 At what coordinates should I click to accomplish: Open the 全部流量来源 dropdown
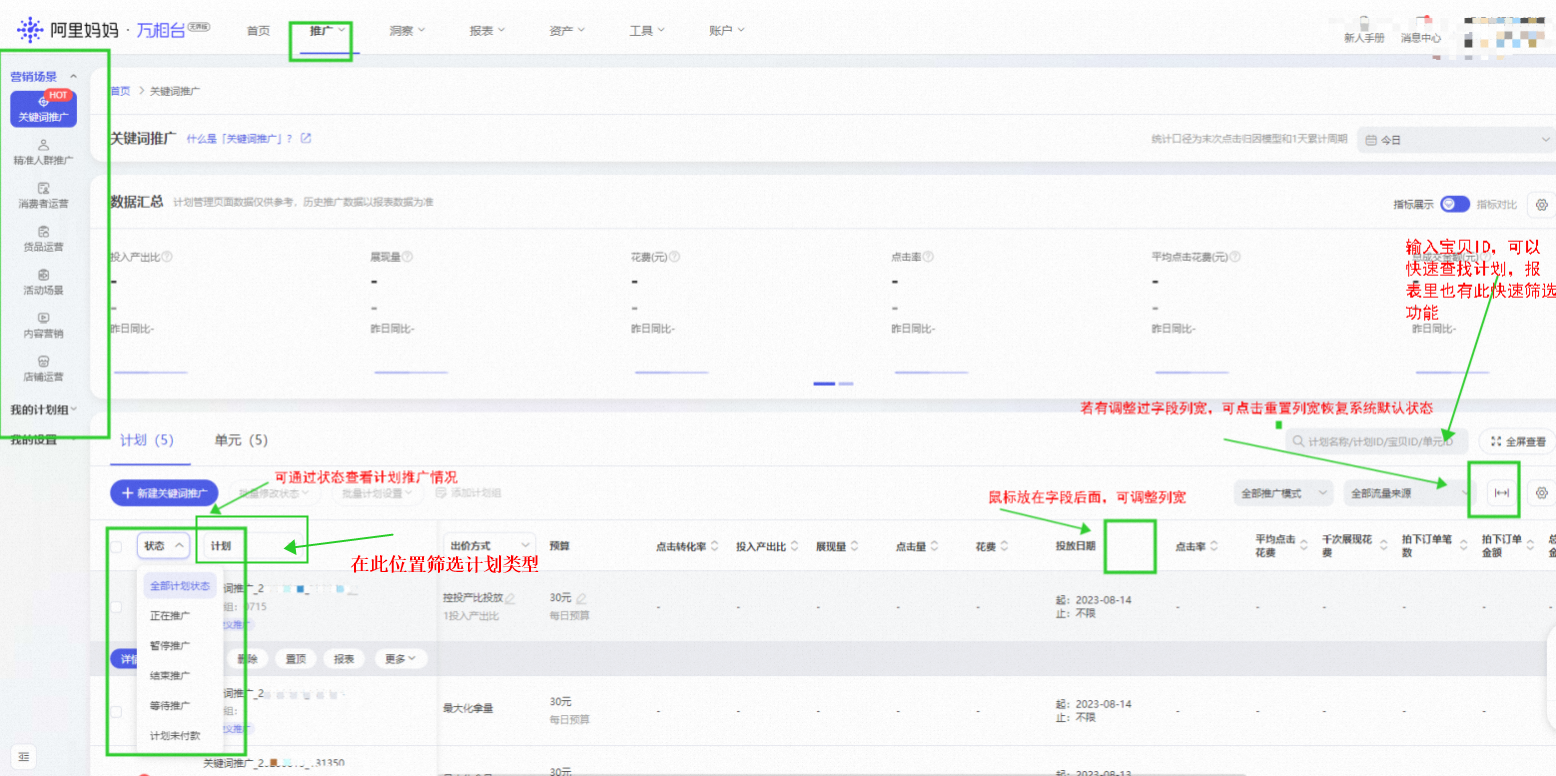1410,493
